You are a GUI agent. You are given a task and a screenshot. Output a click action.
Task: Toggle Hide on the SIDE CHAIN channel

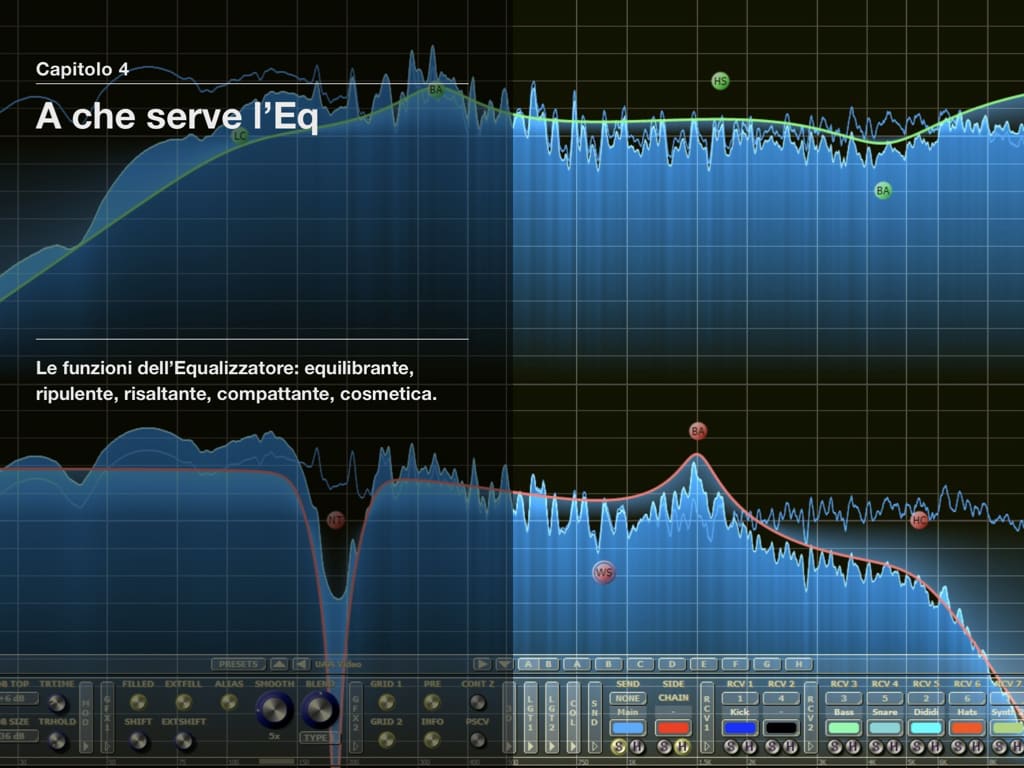tap(682, 746)
